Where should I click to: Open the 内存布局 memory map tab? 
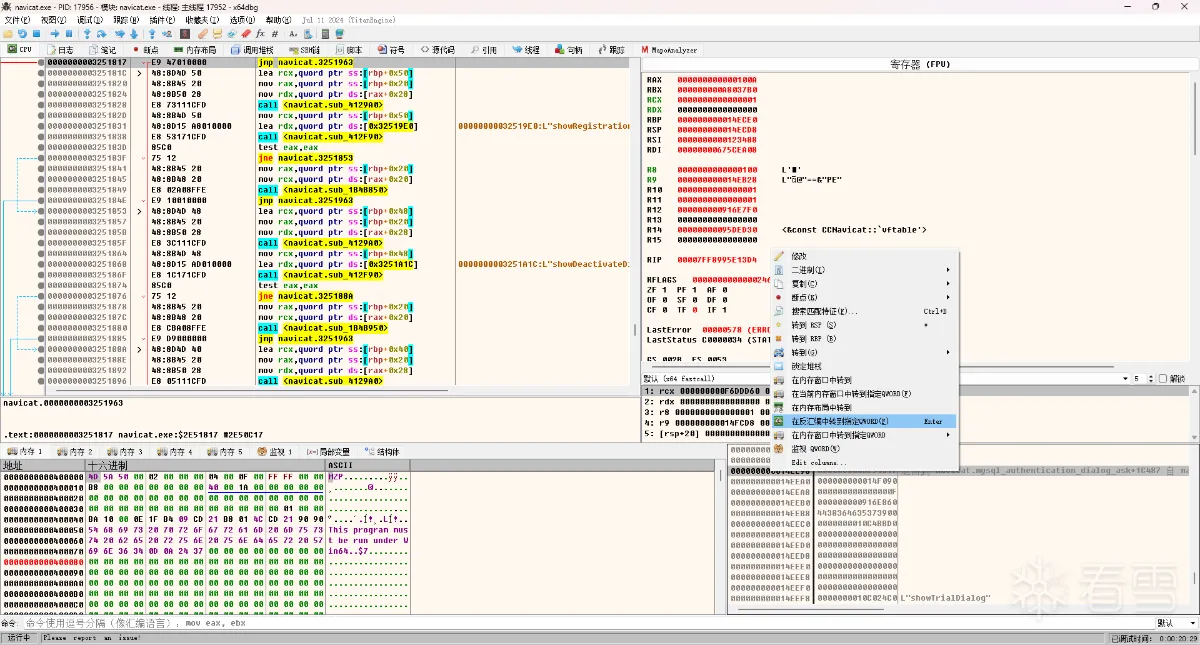pyautogui.click(x=194, y=50)
